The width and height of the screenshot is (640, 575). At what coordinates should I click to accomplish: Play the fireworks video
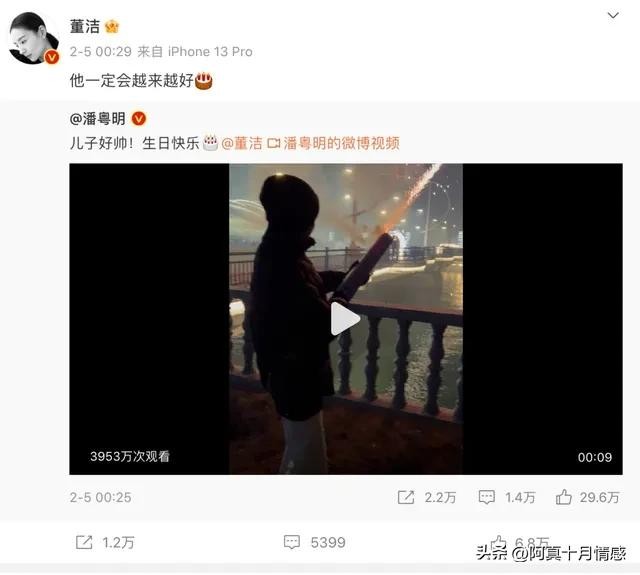345,319
